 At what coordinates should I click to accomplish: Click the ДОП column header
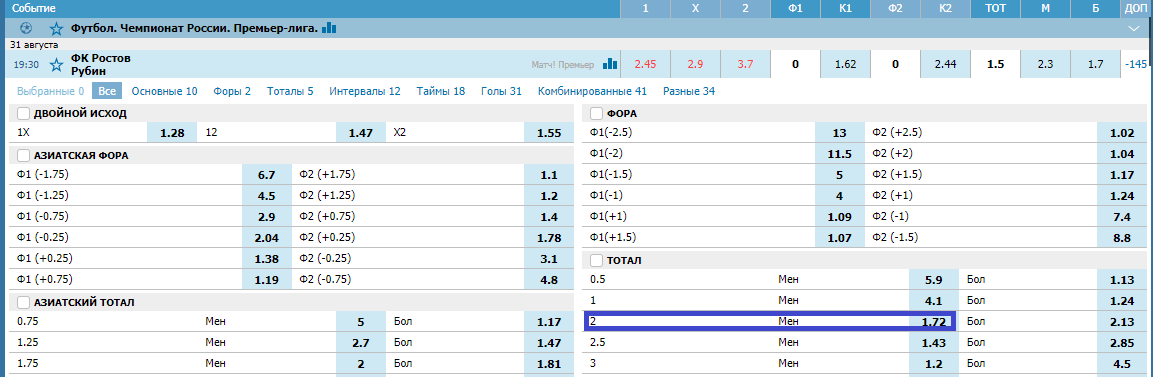1135,9
